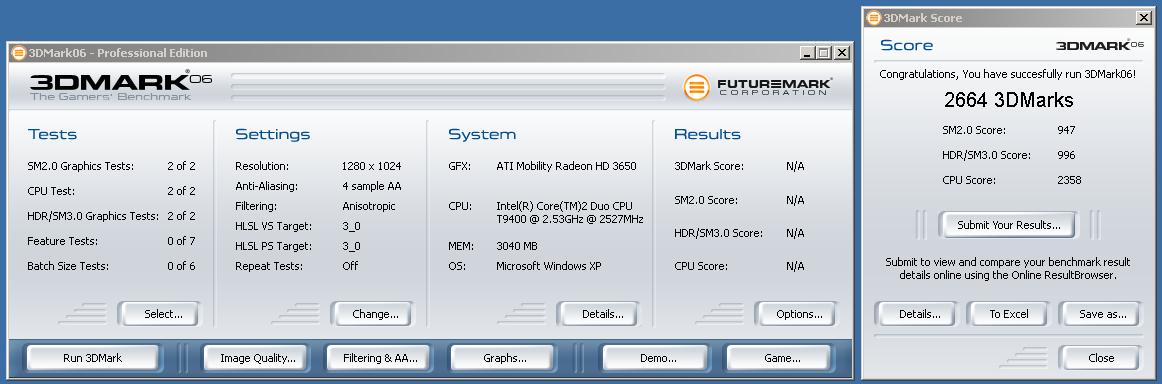Open system Details in main window
This screenshot has width=1162, height=384.
tap(602, 314)
